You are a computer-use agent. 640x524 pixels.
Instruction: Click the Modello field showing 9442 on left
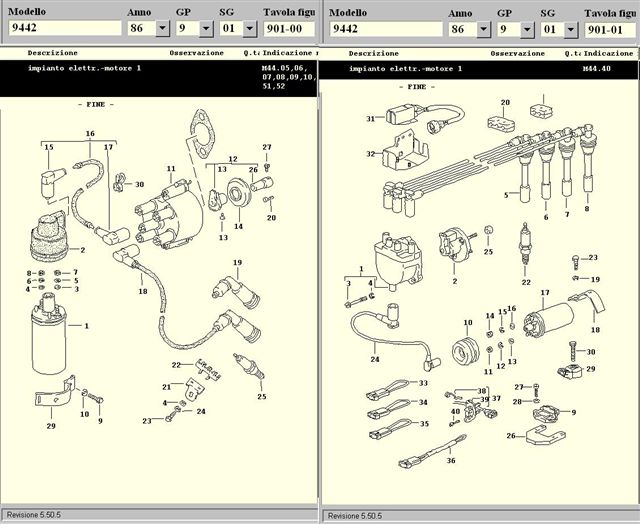pos(62,29)
